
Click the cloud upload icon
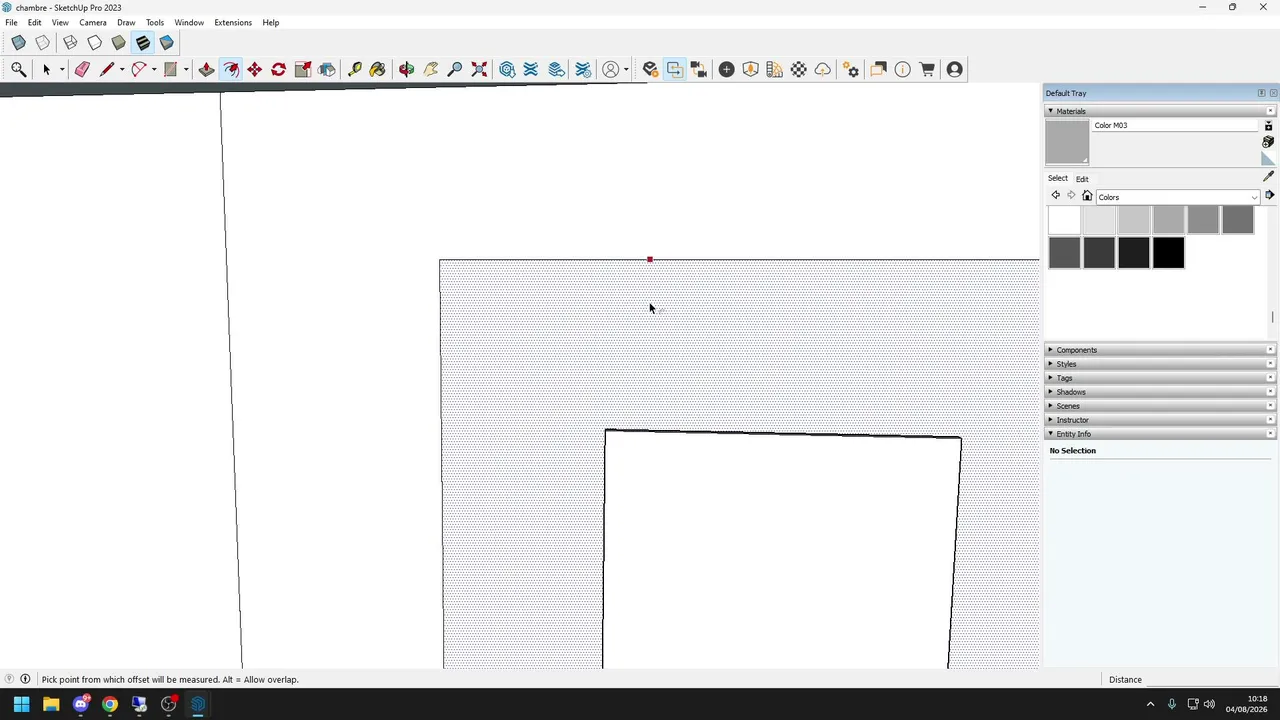(x=823, y=69)
